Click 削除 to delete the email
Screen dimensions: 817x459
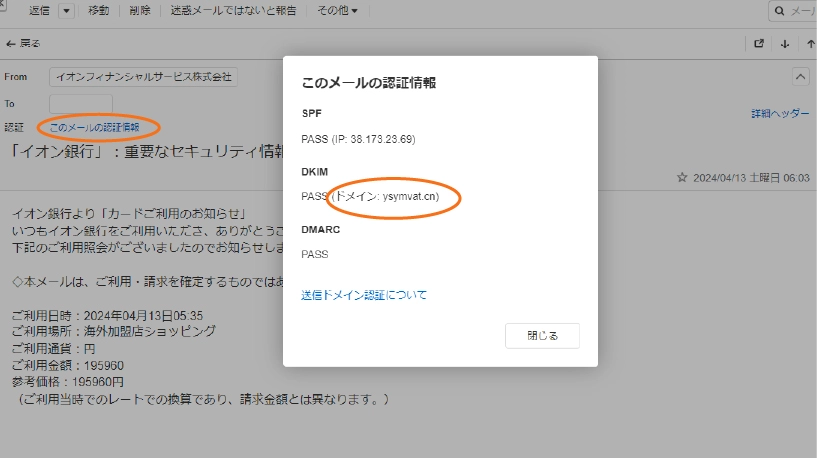pyautogui.click(x=141, y=11)
